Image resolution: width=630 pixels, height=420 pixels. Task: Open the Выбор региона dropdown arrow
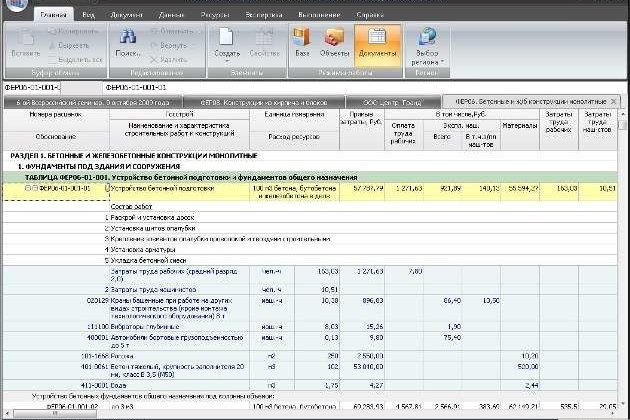(x=442, y=62)
